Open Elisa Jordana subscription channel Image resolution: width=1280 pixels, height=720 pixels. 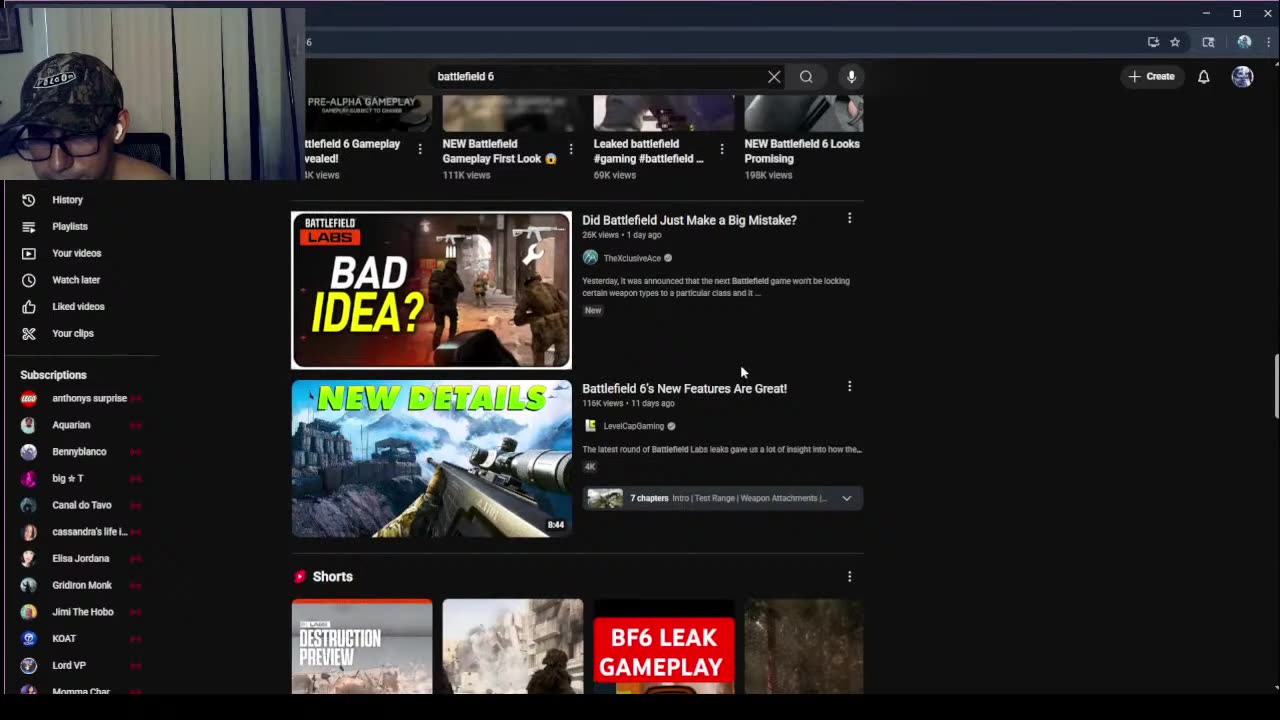coord(80,558)
